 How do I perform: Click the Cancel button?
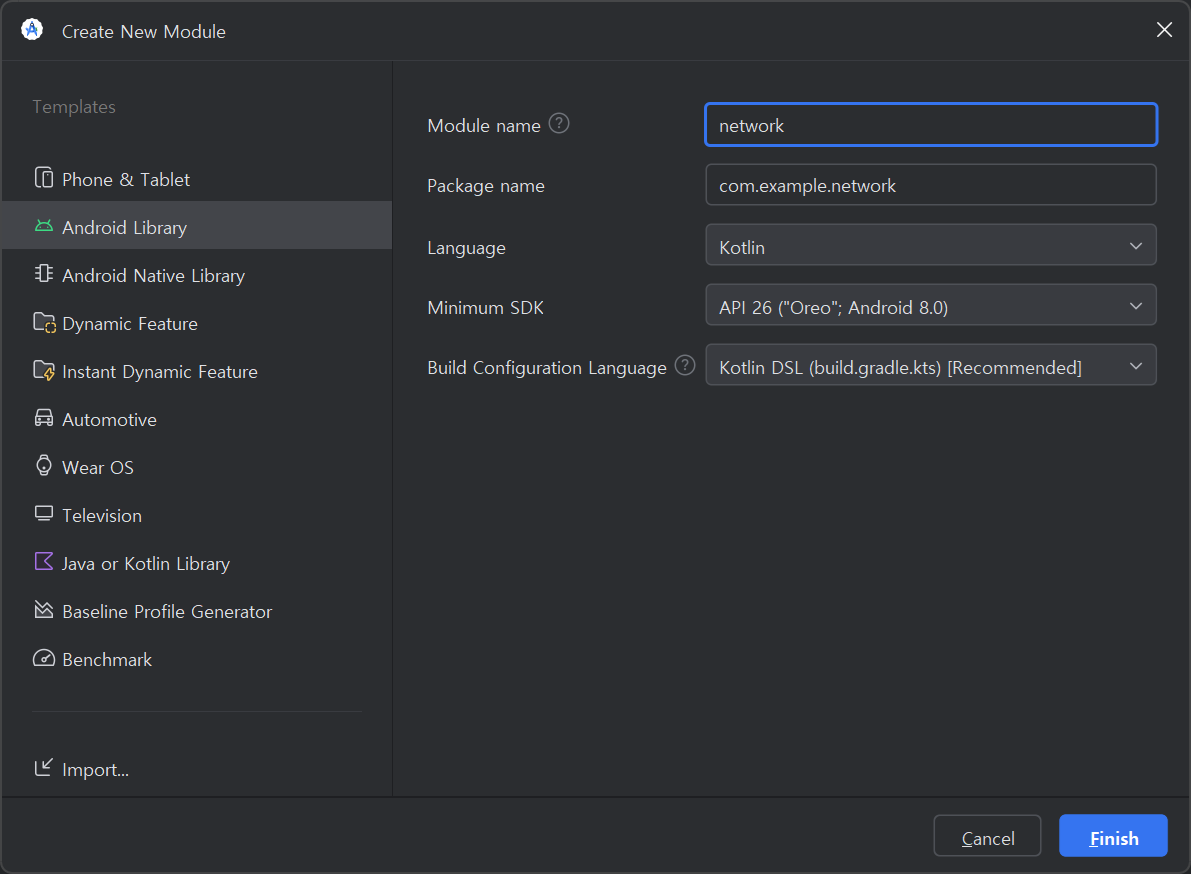pyautogui.click(x=987, y=836)
